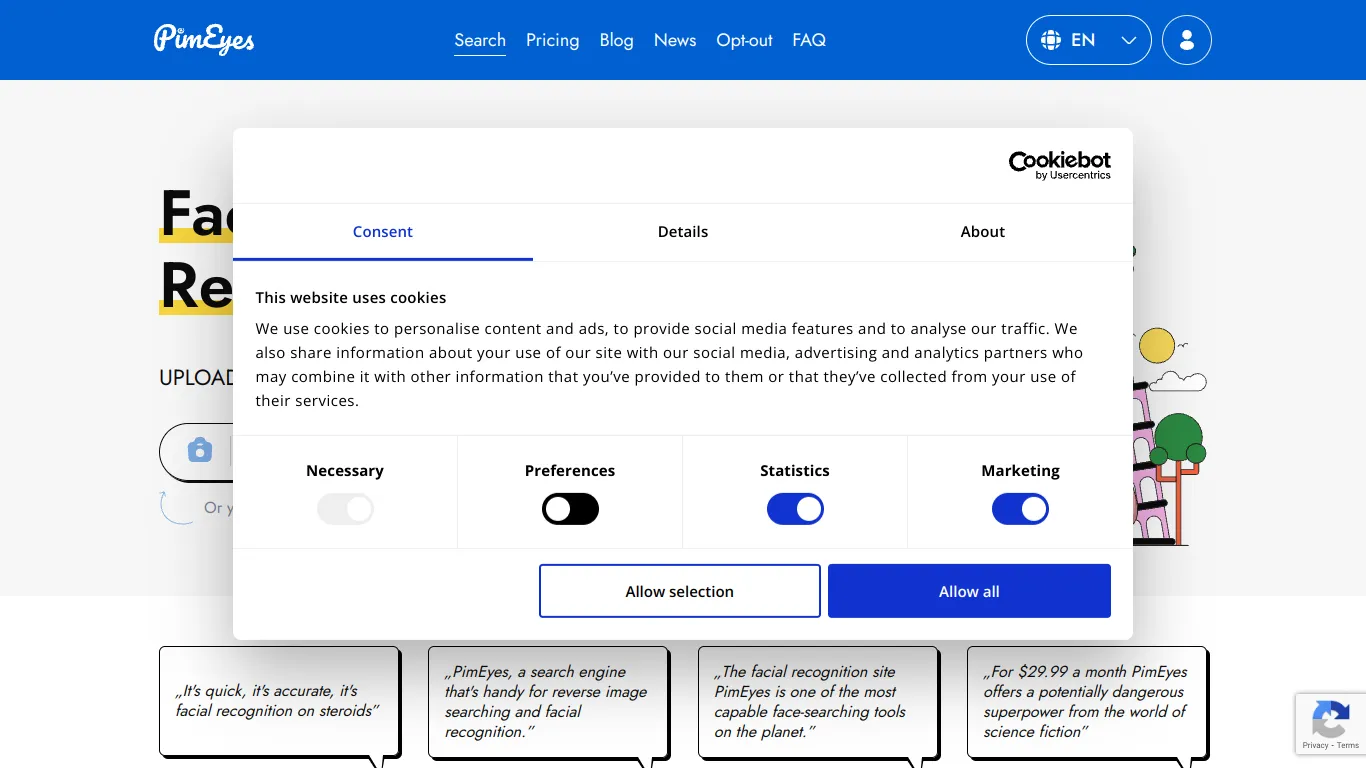The height and width of the screenshot is (768, 1366).
Task: Click the "handy for reverse image searching" quote card
Action: pyautogui.click(x=548, y=702)
